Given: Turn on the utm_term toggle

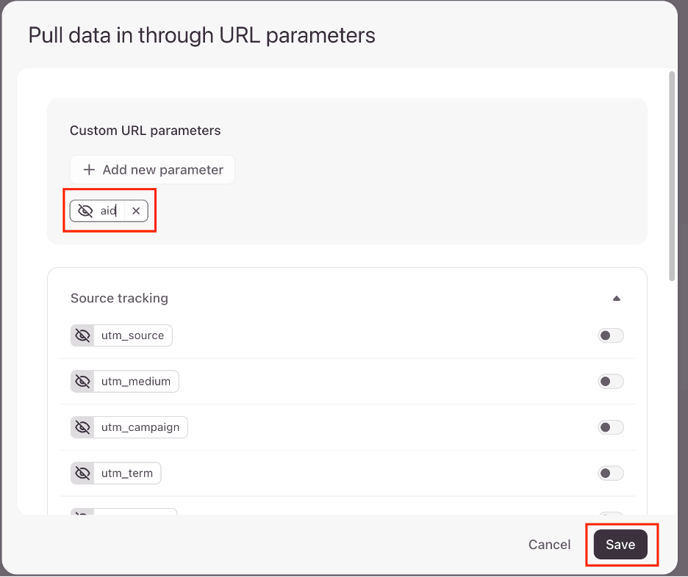Looking at the screenshot, I should (x=610, y=473).
